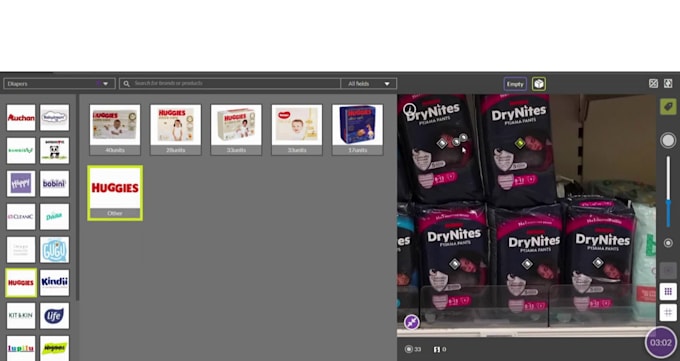
Task: Click the green tag tool icon
Action: (x=668, y=107)
